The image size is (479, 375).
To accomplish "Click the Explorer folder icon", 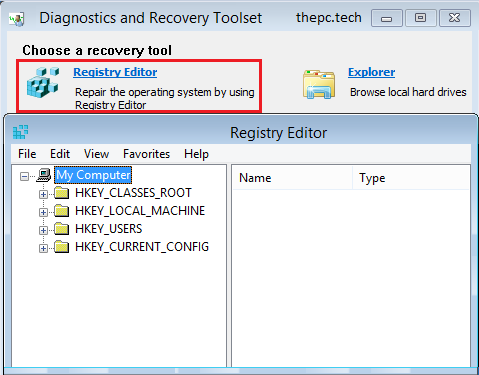I will click(319, 84).
